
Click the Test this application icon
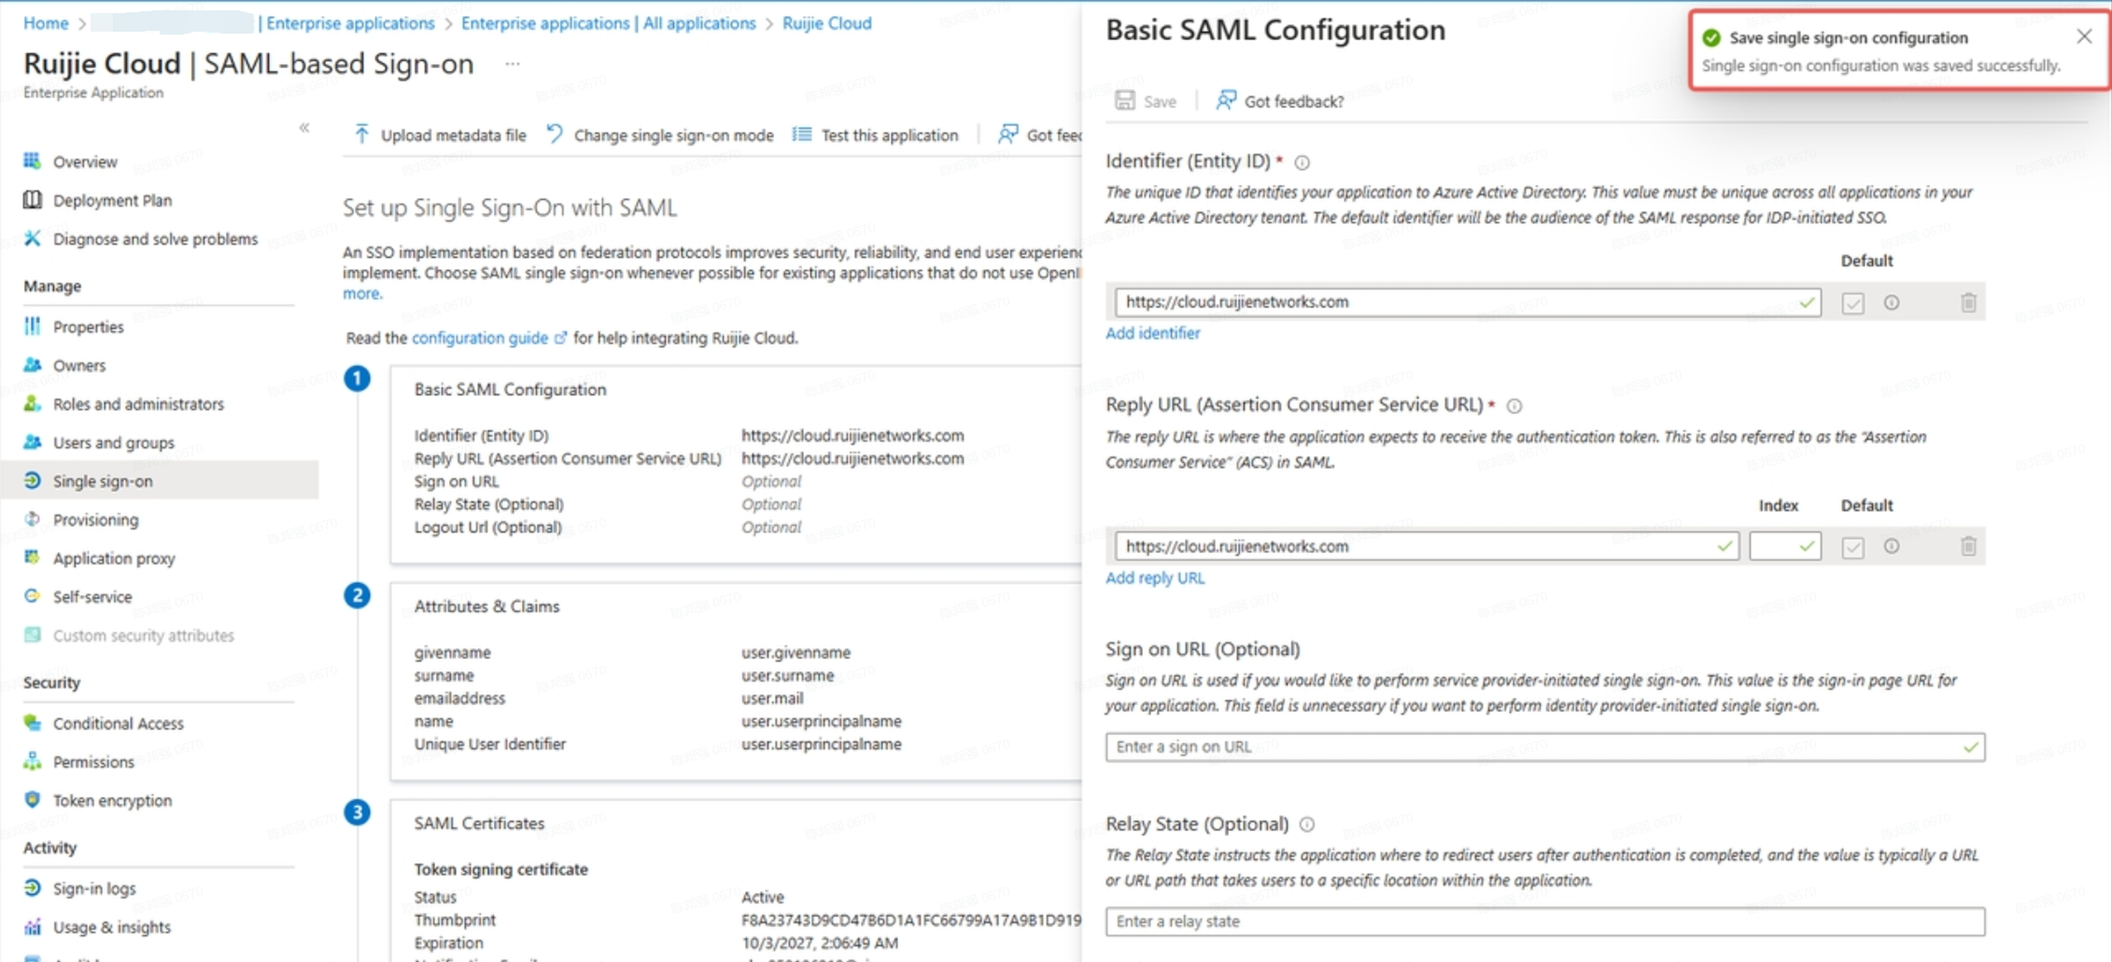point(802,134)
